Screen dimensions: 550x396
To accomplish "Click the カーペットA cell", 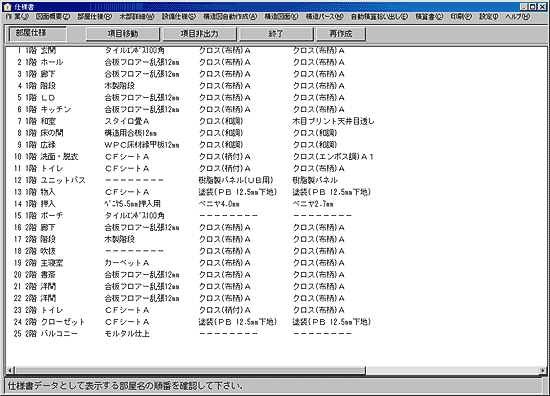I will [x=127, y=263].
